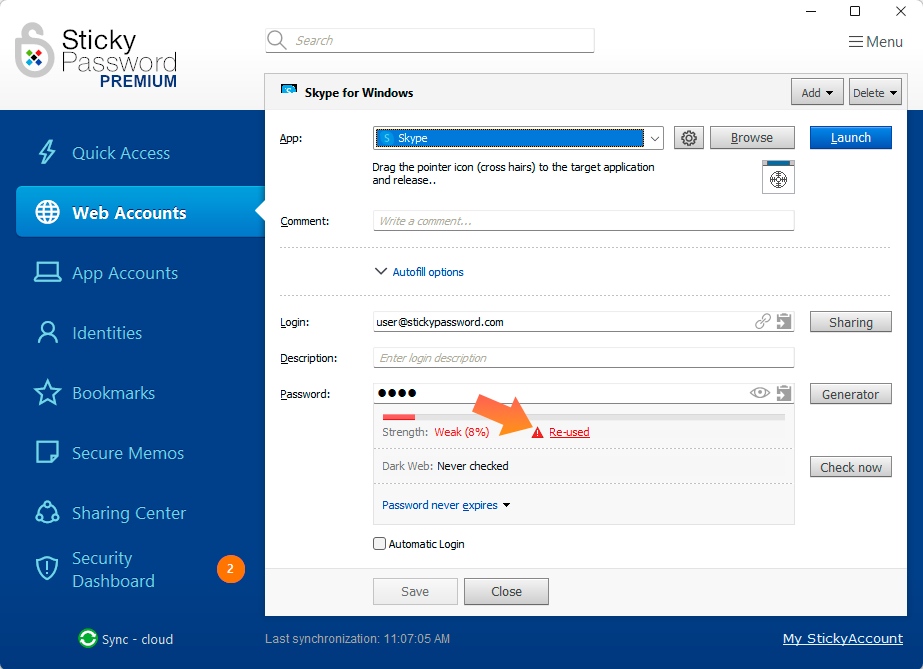Screen dimensions: 923x669
Task: Click the app settings gear icon
Action: pyautogui.click(x=688, y=138)
